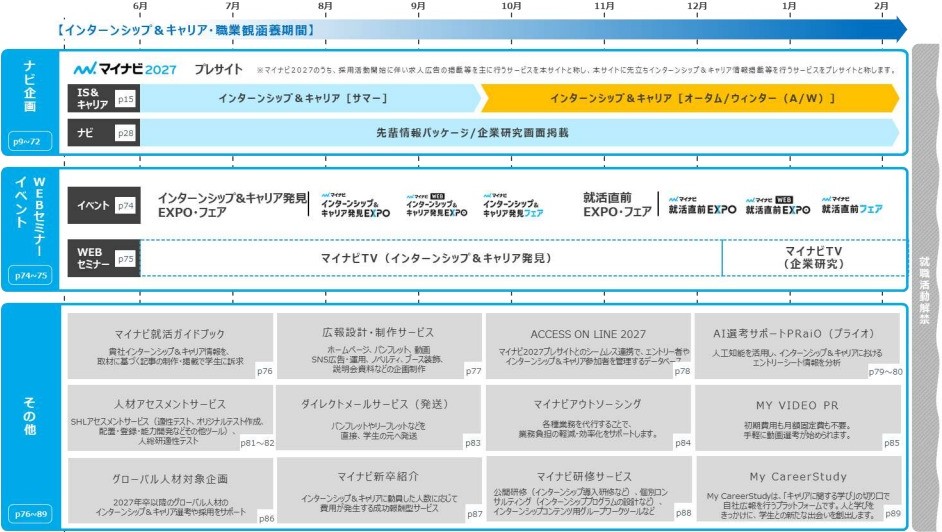Open the 広報設計・制作サービス card
Image resolution: width=942 pixels, height=532 pixels.
(x=379, y=346)
